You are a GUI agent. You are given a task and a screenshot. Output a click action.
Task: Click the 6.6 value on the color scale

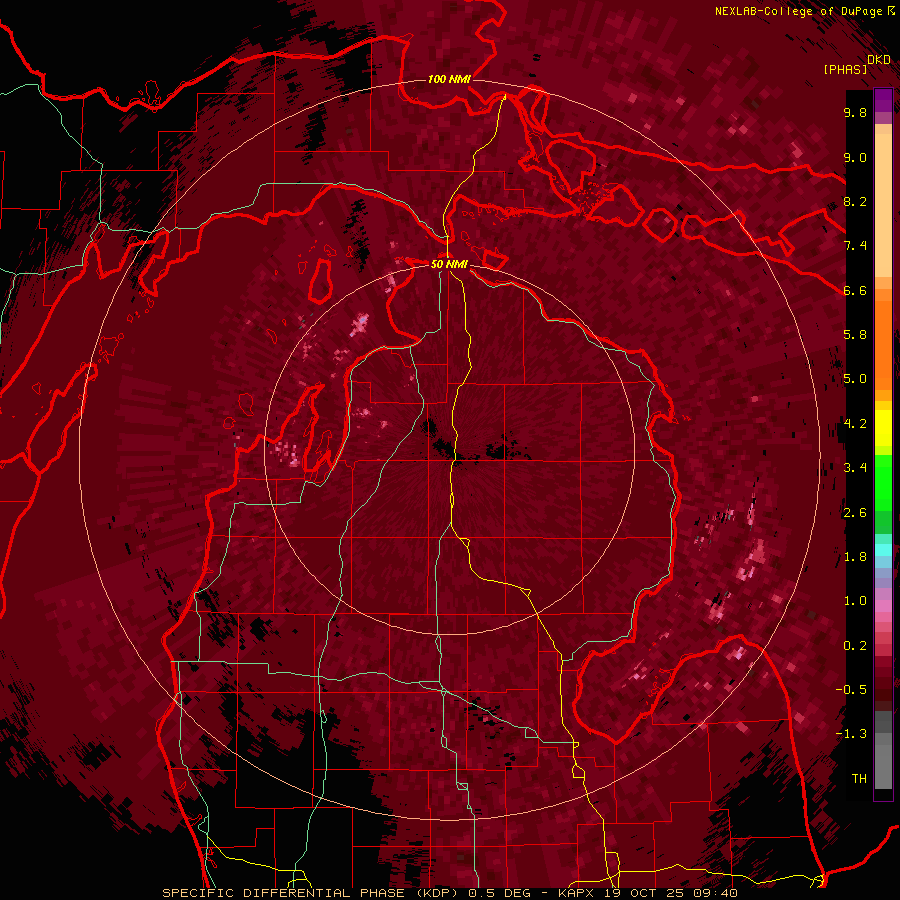pyautogui.click(x=855, y=290)
